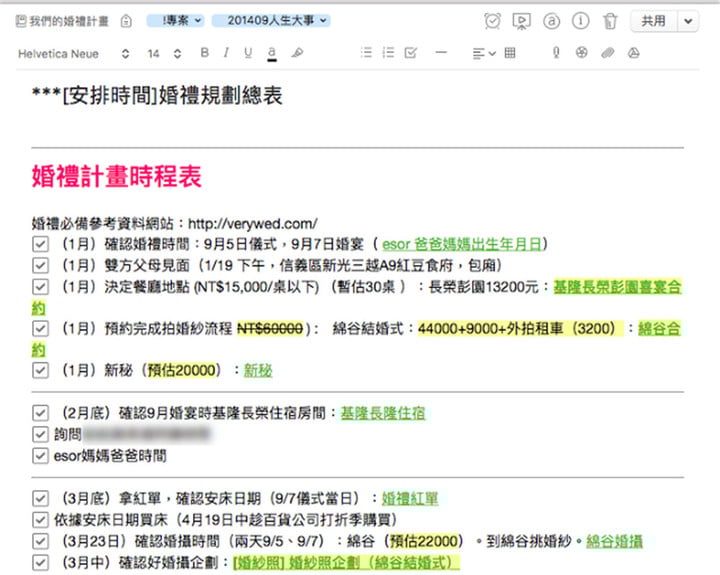This screenshot has height=575, width=720.
Task: Uncheck the 確認9月婚宴時基隆長榮住宿房間 checkbox
Action: (40, 413)
